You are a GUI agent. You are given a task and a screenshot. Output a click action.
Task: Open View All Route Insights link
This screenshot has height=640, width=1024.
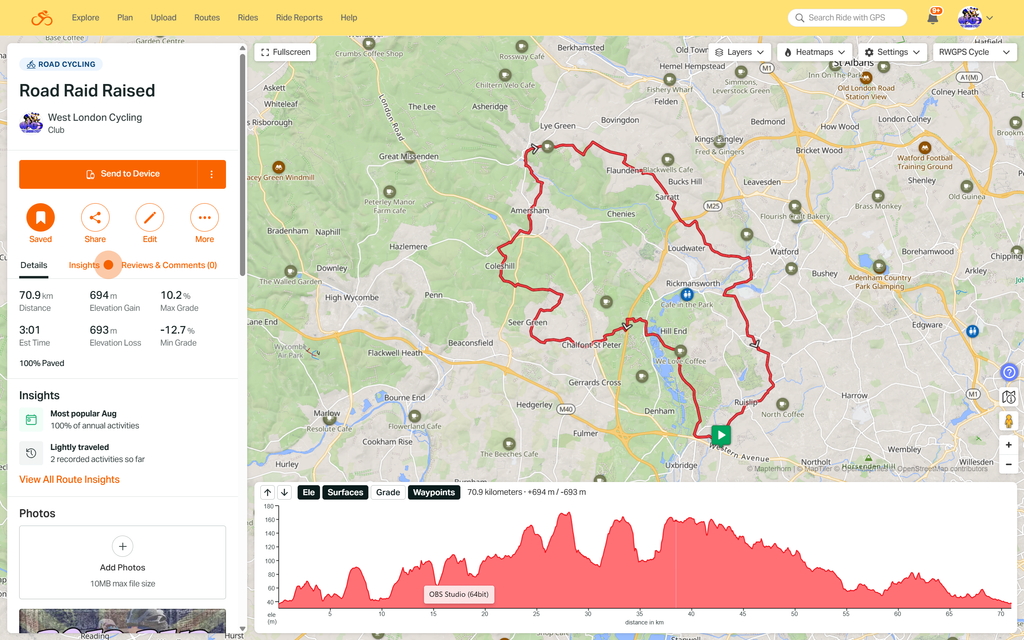(69, 479)
